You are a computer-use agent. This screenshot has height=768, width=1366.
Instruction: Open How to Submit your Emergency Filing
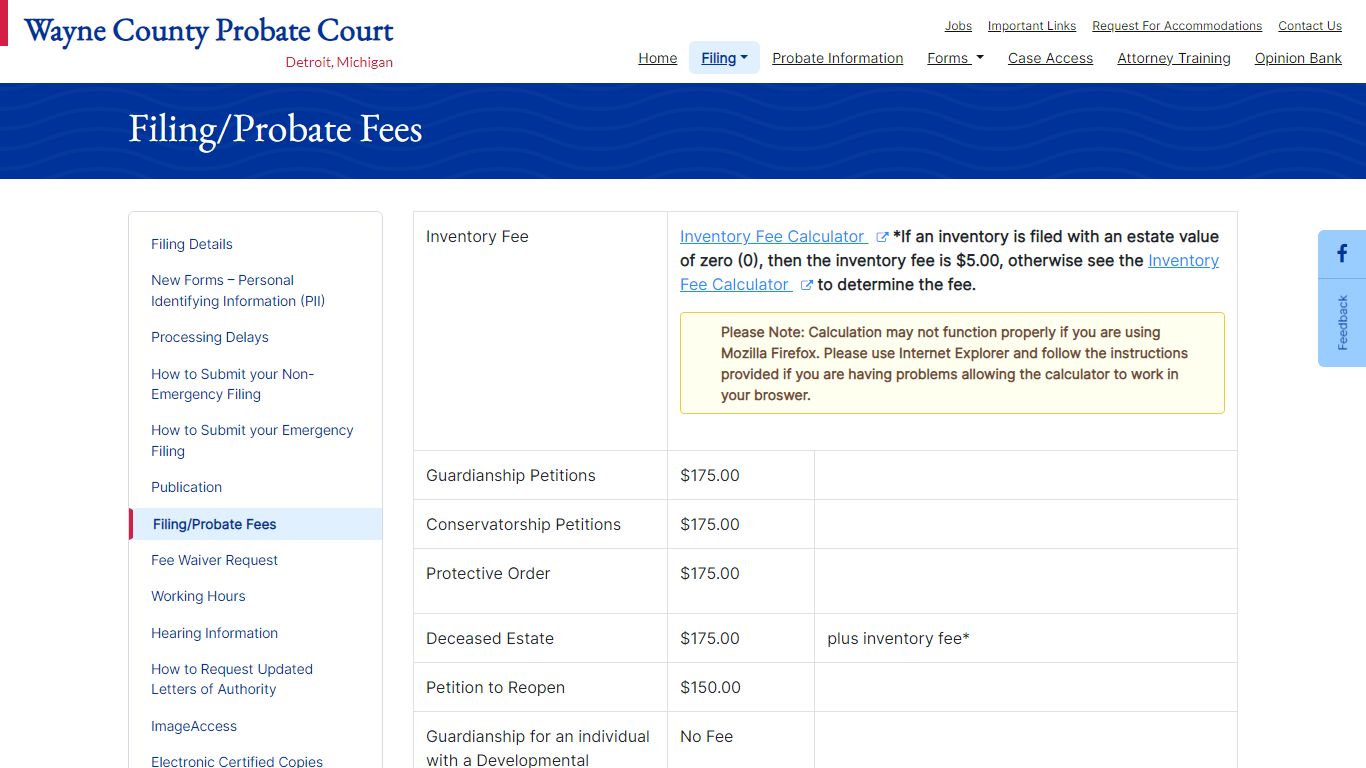252,441
